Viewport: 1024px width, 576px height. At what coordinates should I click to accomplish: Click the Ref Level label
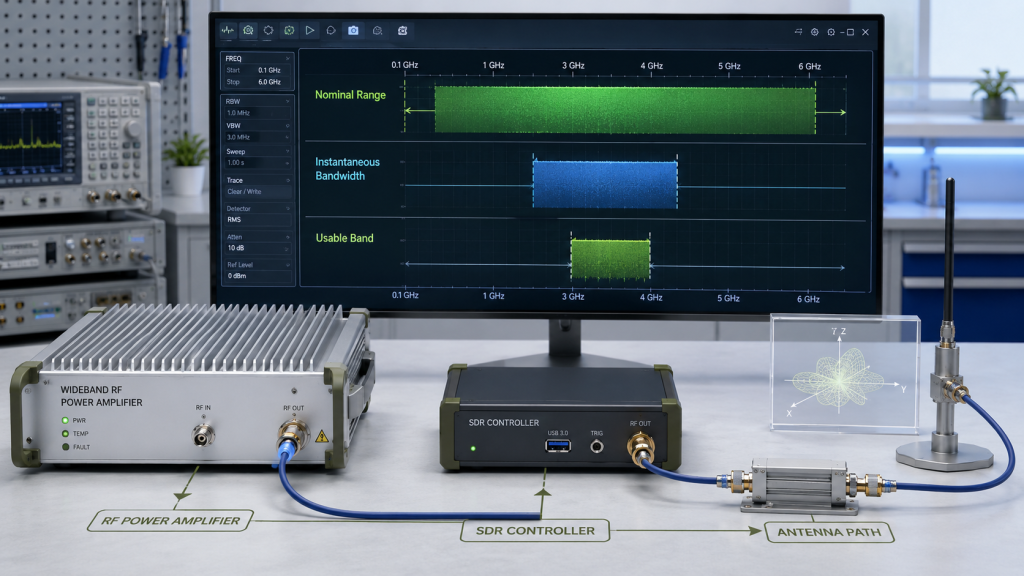(x=240, y=264)
